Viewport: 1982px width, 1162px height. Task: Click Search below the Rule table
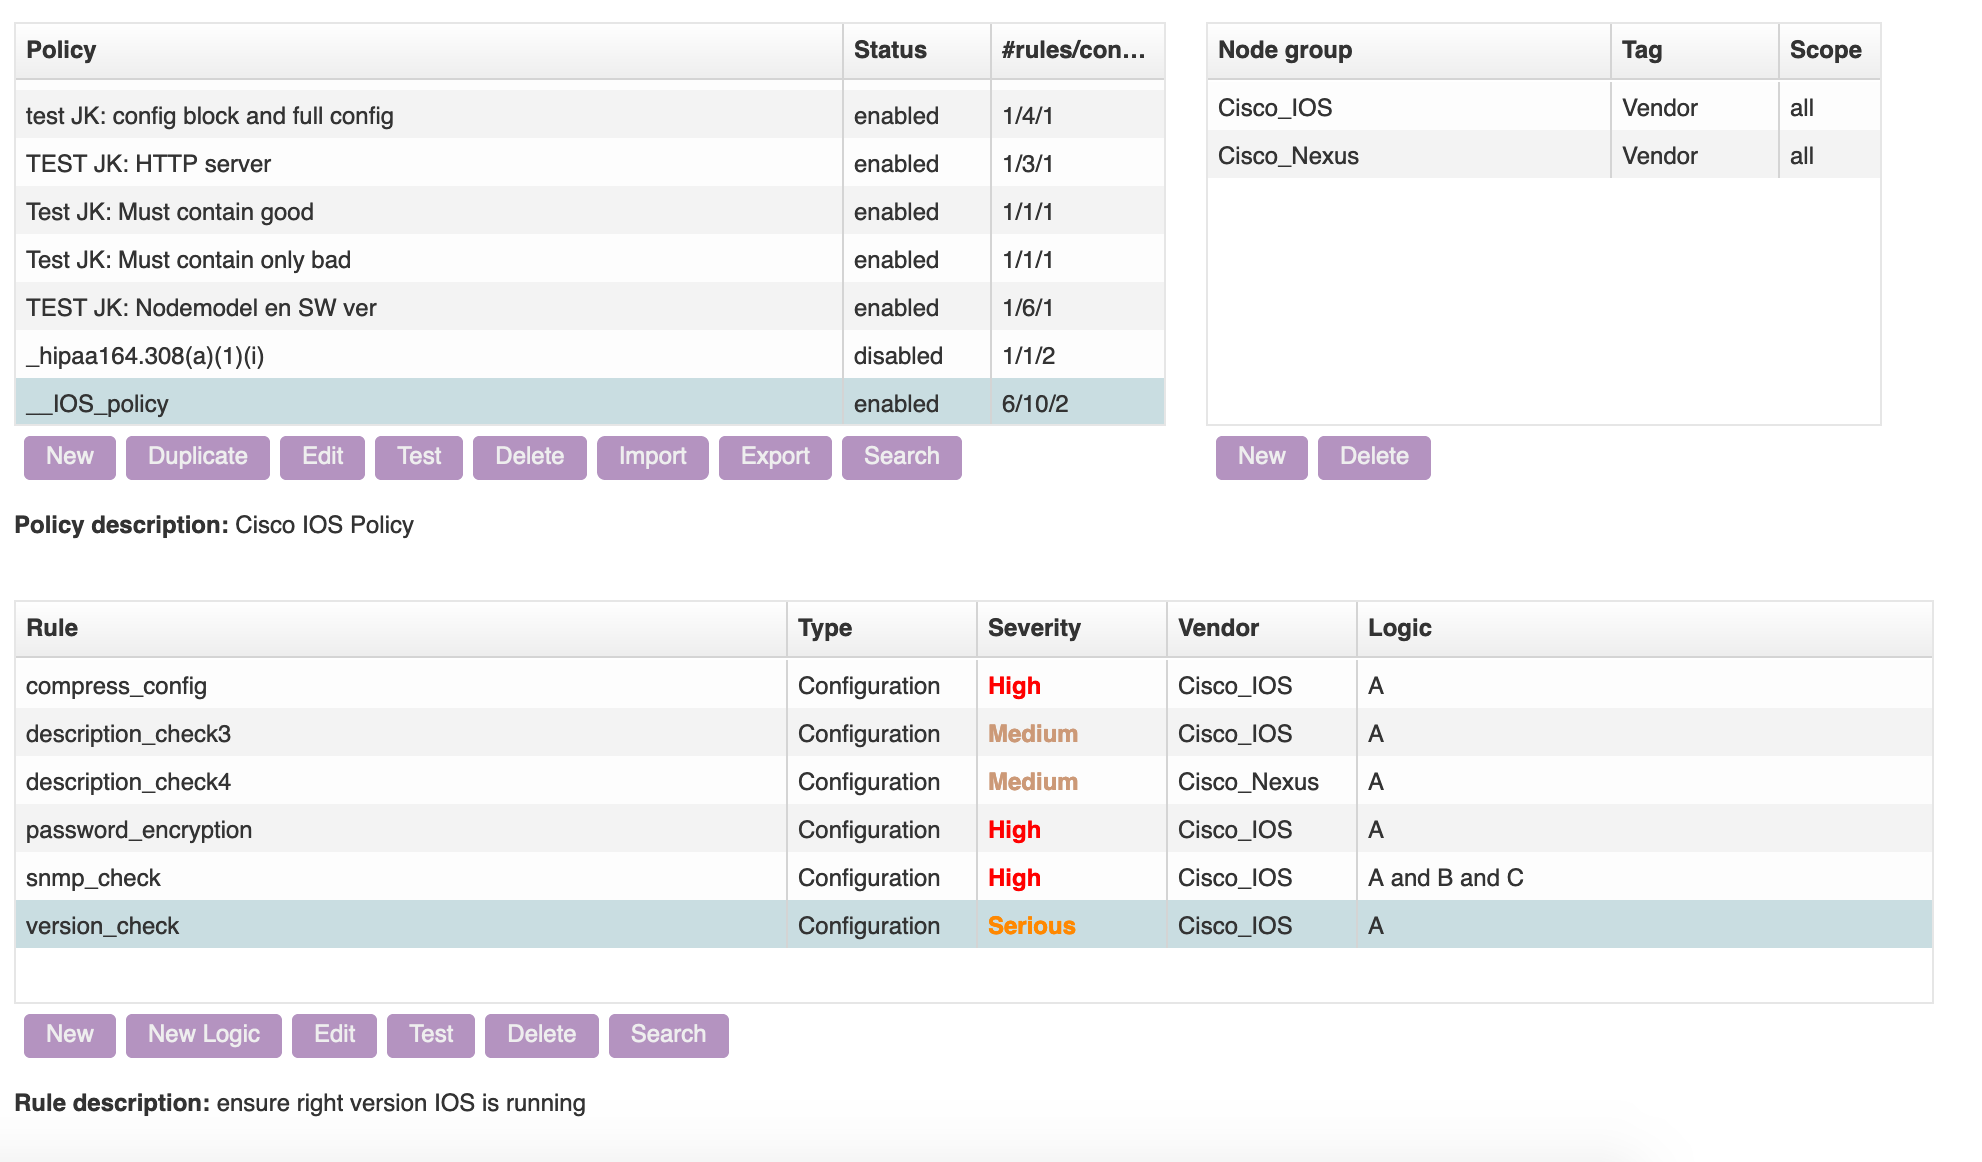click(667, 1035)
